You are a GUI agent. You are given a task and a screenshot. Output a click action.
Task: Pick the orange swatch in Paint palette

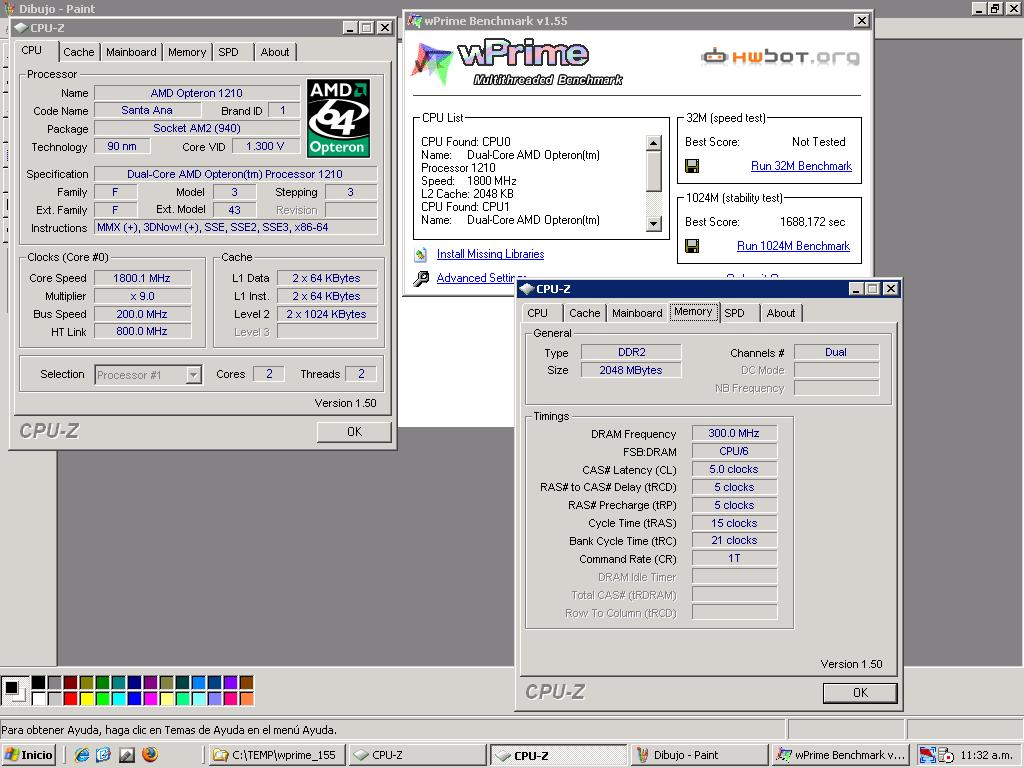(x=246, y=699)
